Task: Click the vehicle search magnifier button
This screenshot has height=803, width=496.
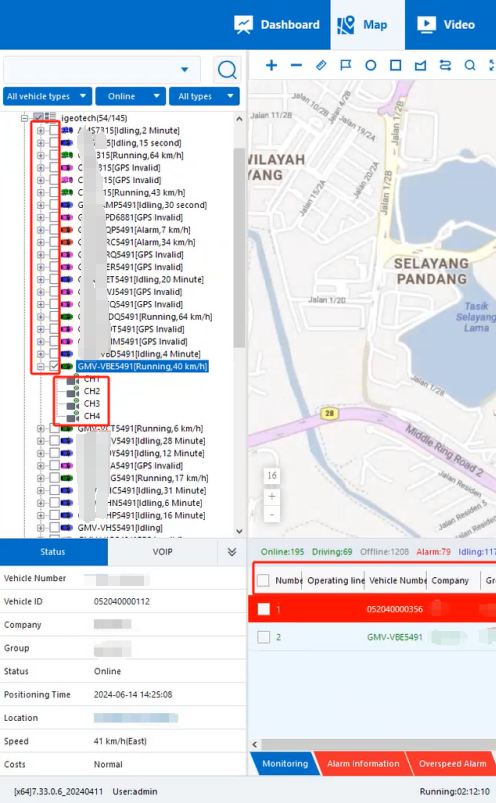Action: pos(227,70)
